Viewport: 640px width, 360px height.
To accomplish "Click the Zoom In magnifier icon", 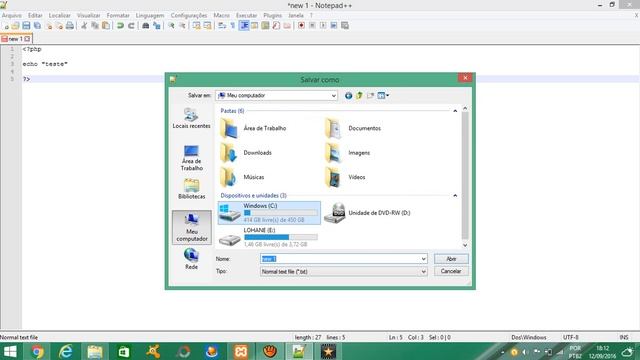I will (x=171, y=26).
